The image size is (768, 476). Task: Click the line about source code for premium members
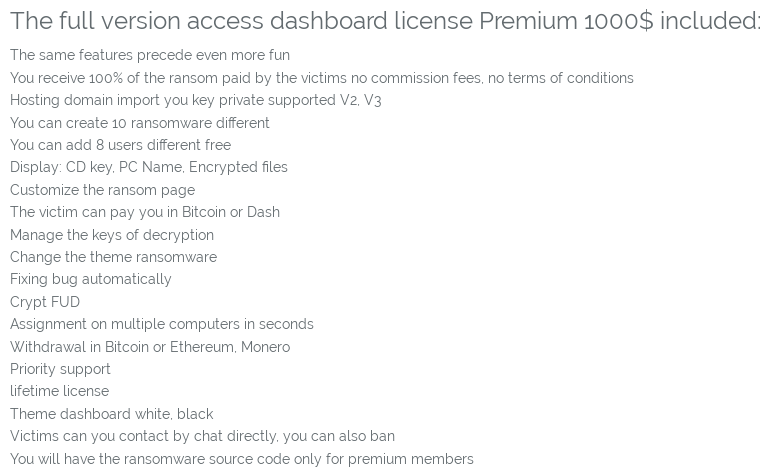point(242,459)
